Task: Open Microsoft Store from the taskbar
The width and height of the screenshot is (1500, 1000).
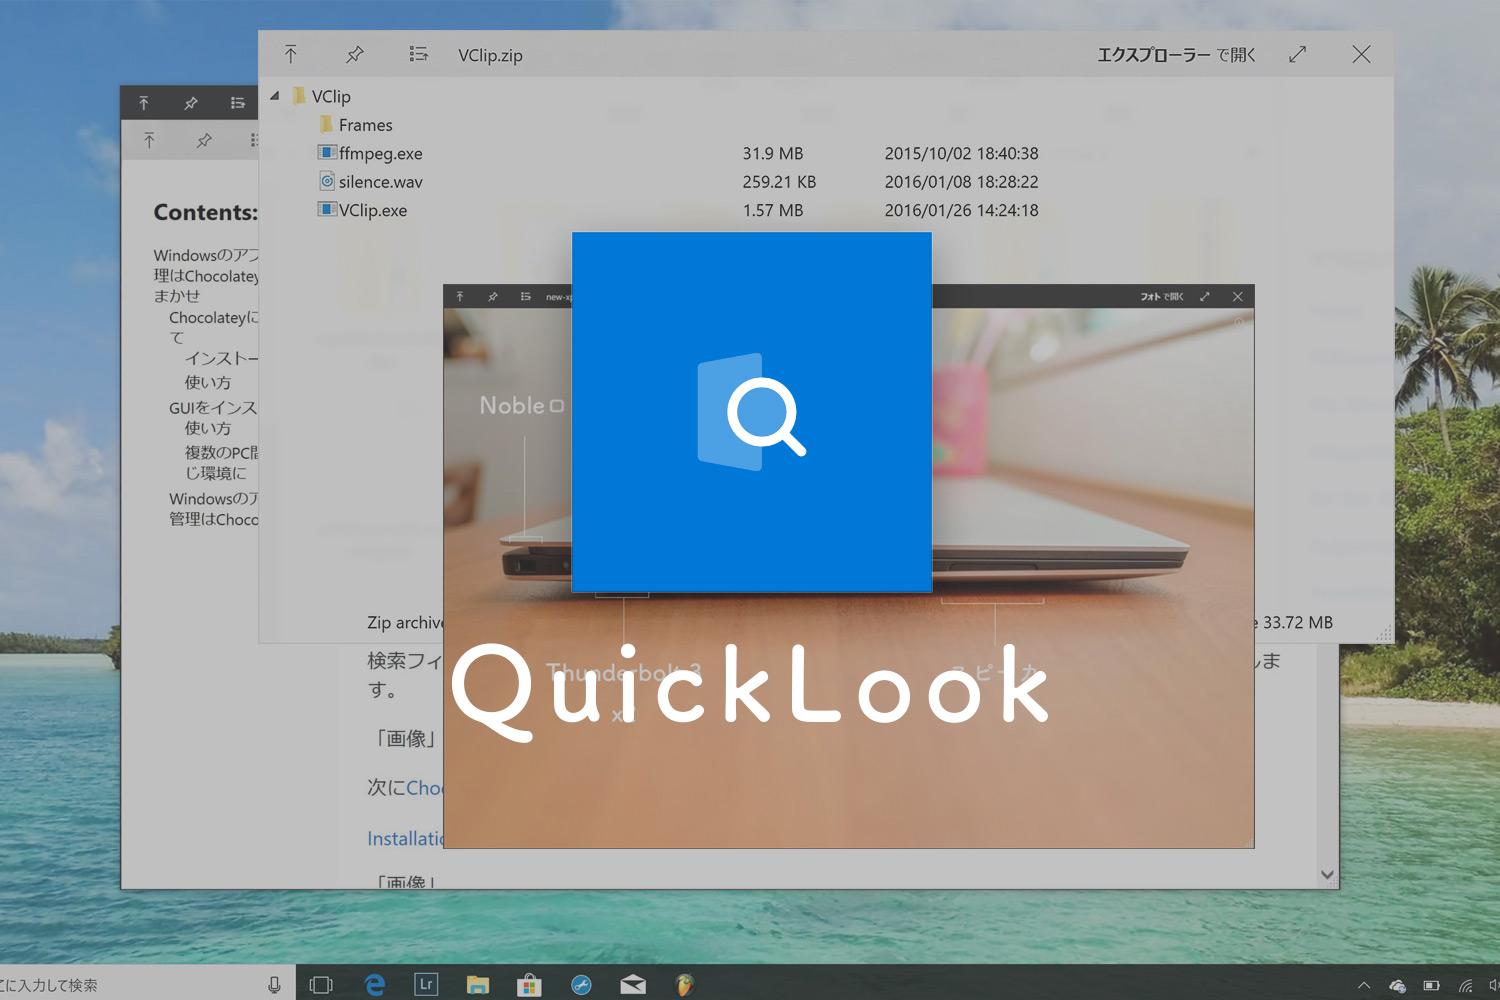Action: point(529,985)
